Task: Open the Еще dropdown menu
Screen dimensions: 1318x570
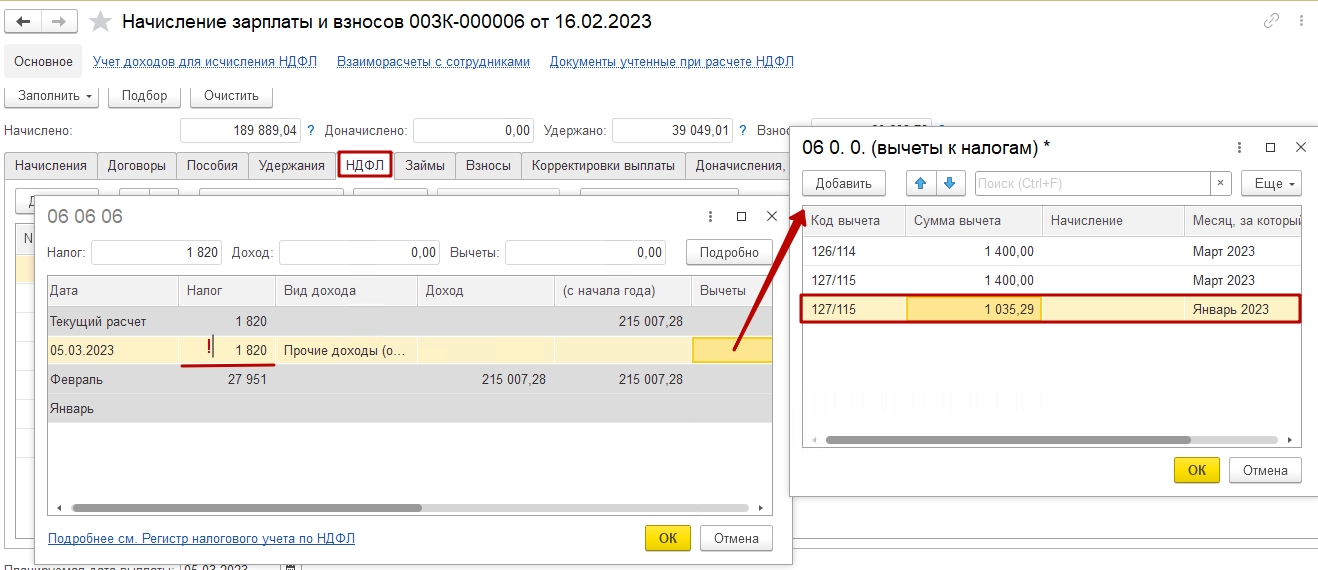Action: [x=1270, y=183]
